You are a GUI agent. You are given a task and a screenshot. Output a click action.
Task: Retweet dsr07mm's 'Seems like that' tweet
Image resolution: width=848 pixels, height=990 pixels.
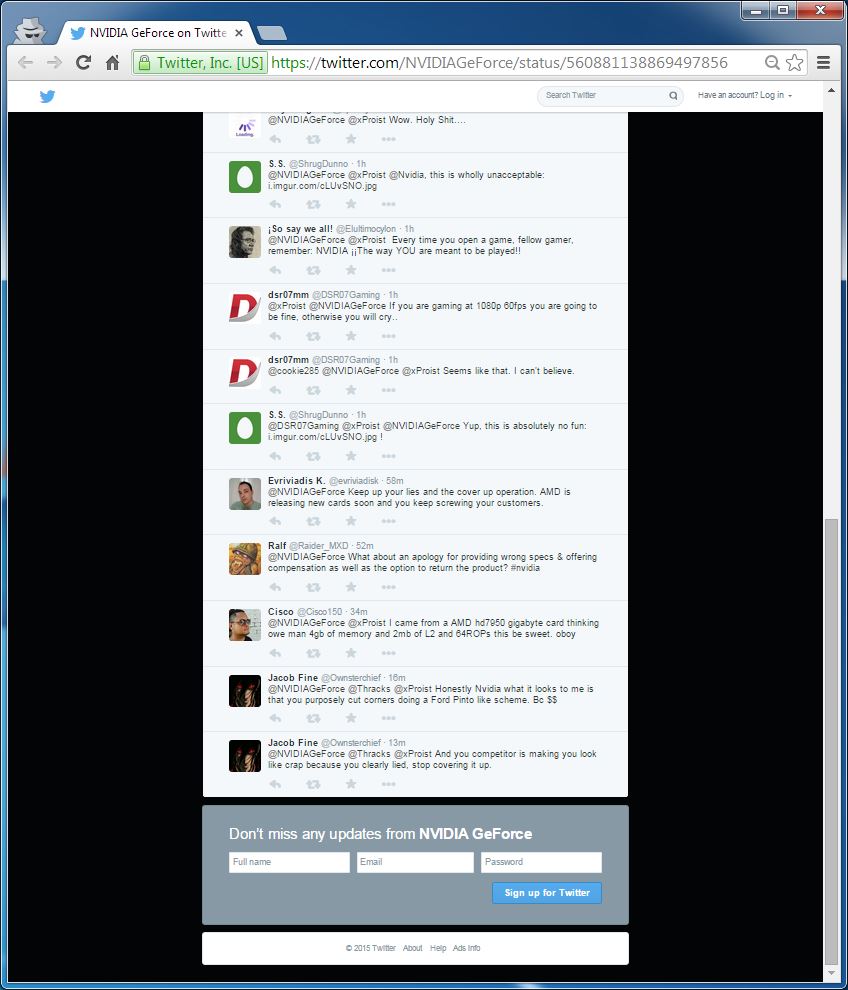[x=313, y=390]
